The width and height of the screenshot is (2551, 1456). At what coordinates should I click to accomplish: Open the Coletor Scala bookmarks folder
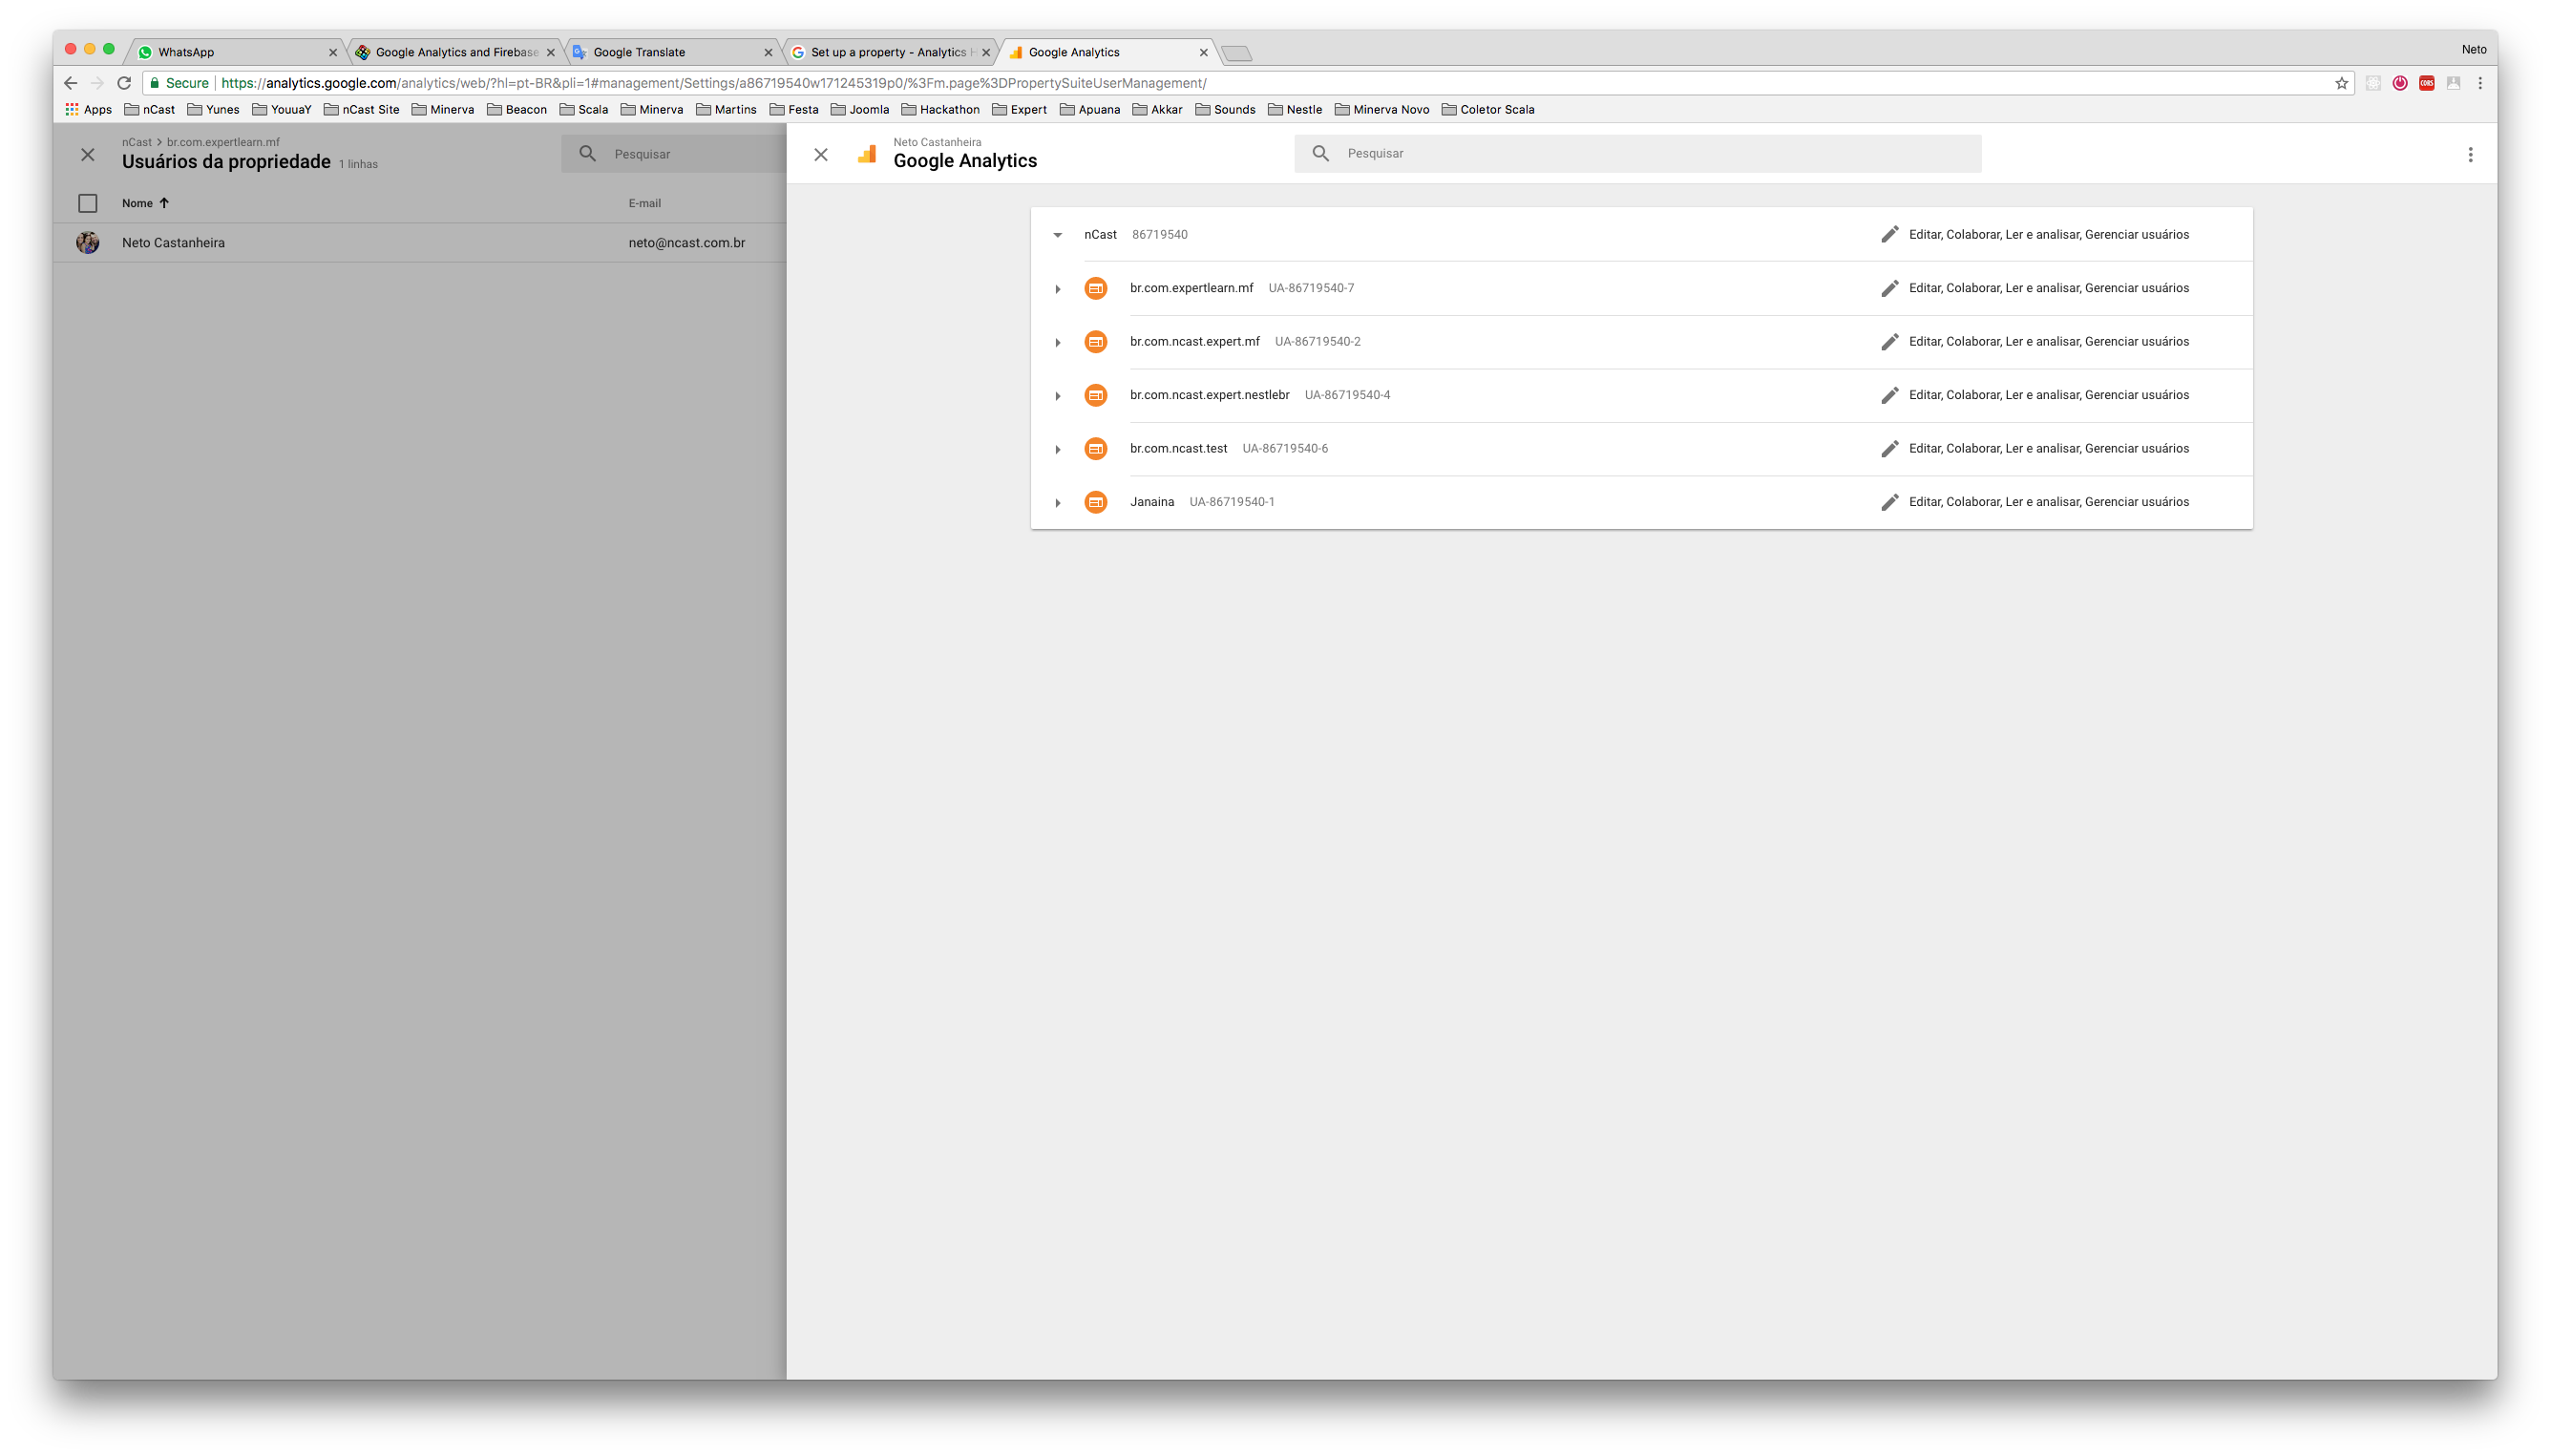[1487, 109]
